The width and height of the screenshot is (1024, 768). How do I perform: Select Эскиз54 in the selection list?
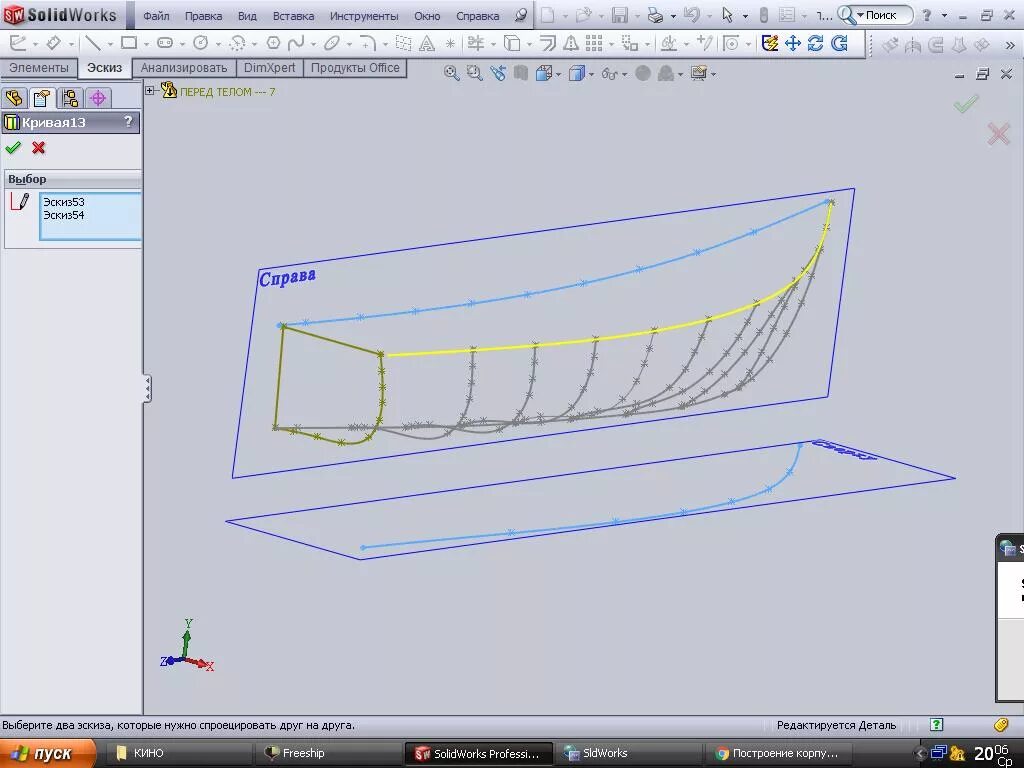tap(63, 215)
